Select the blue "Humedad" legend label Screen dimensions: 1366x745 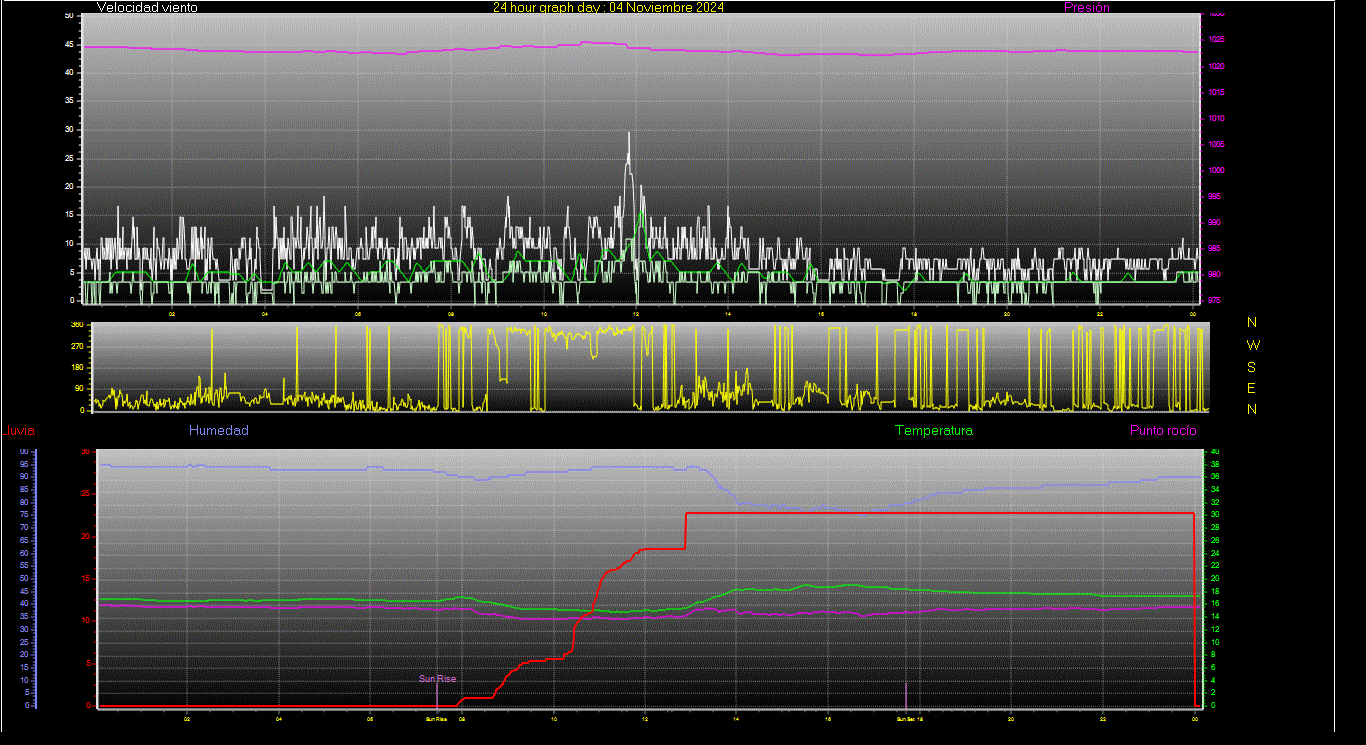(x=219, y=430)
